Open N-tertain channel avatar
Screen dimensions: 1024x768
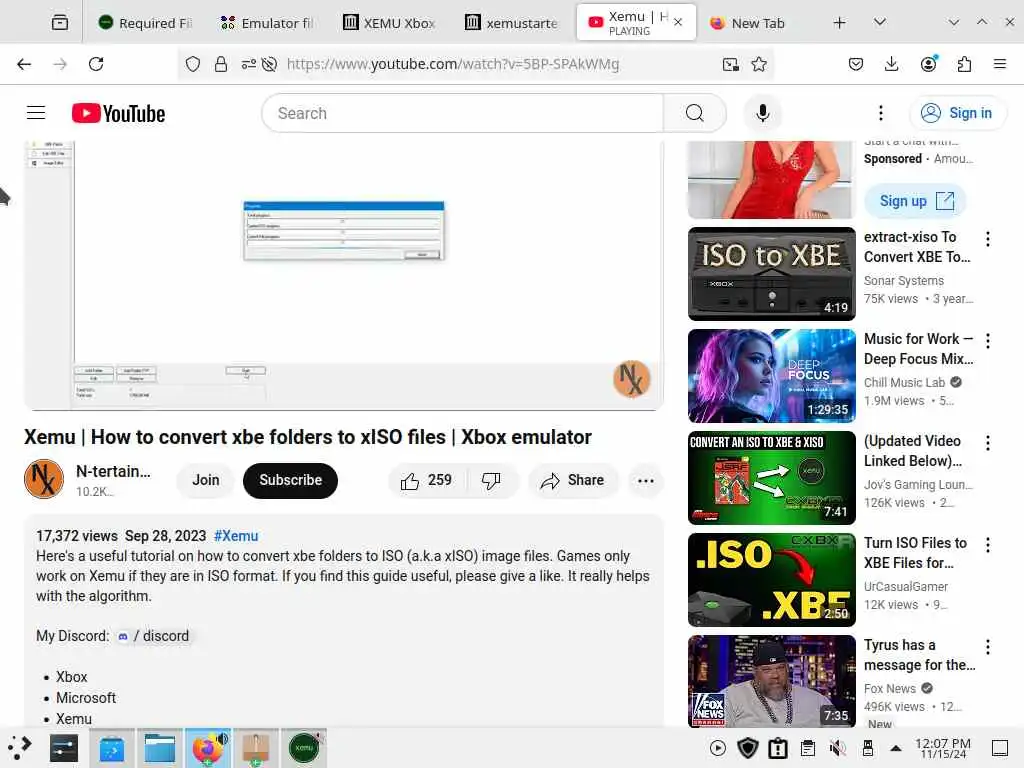44,479
